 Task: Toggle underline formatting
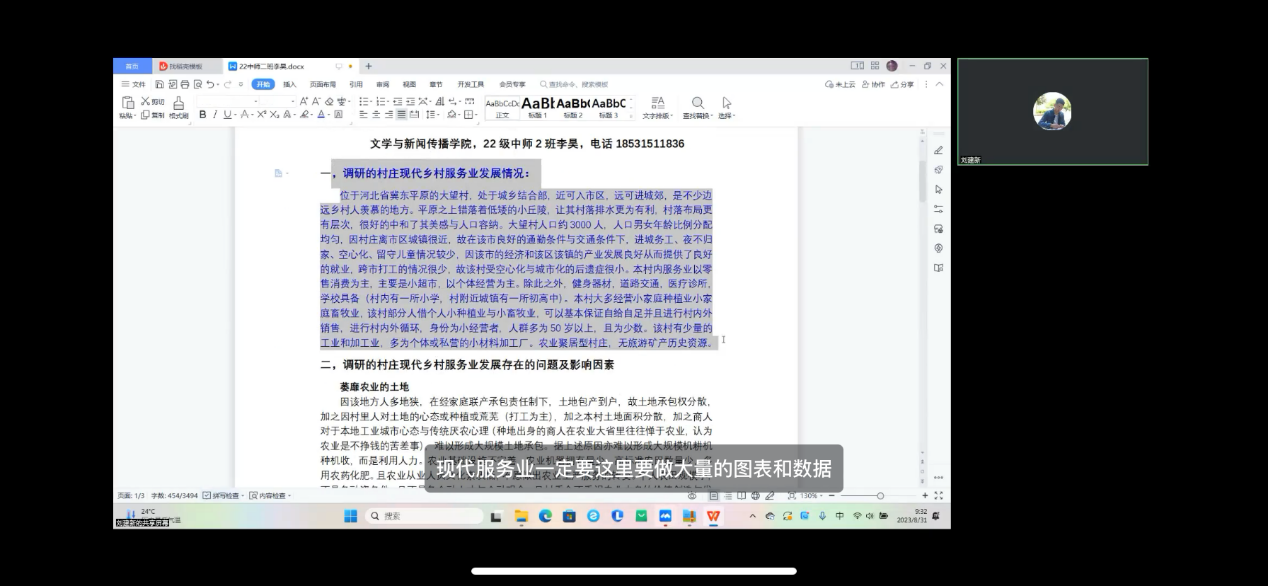[226, 115]
